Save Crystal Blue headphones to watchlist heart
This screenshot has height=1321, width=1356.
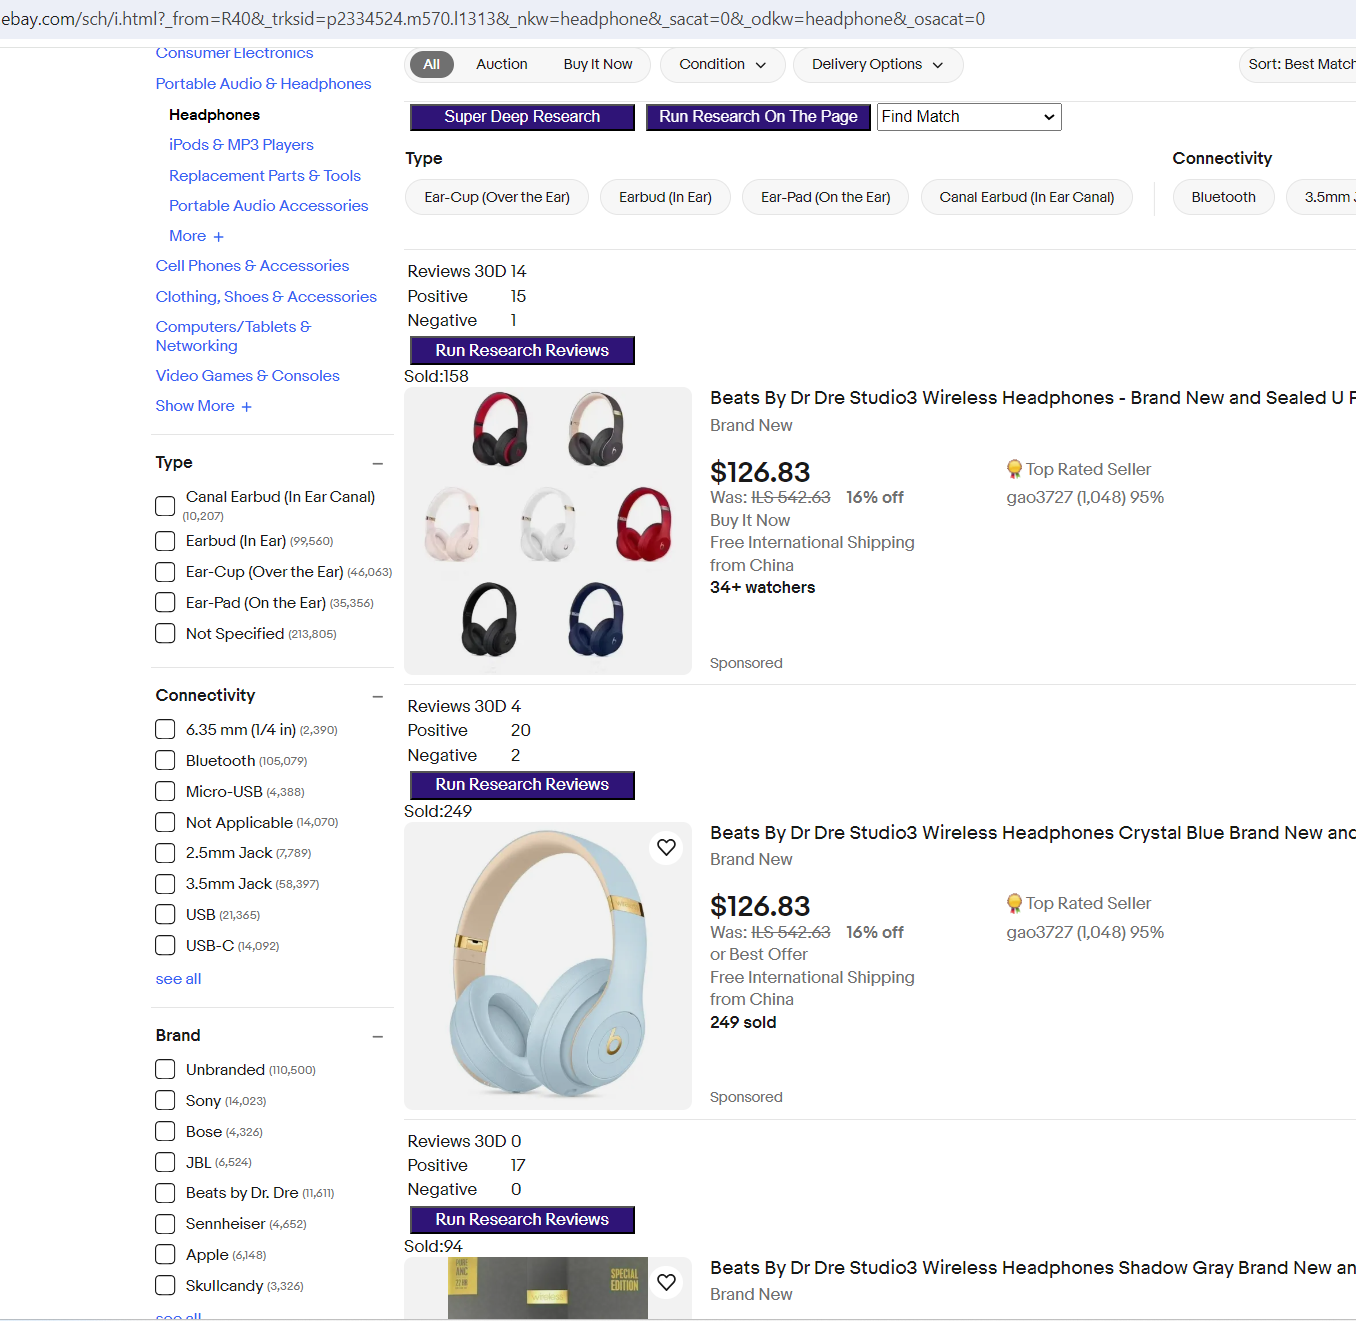click(x=666, y=848)
